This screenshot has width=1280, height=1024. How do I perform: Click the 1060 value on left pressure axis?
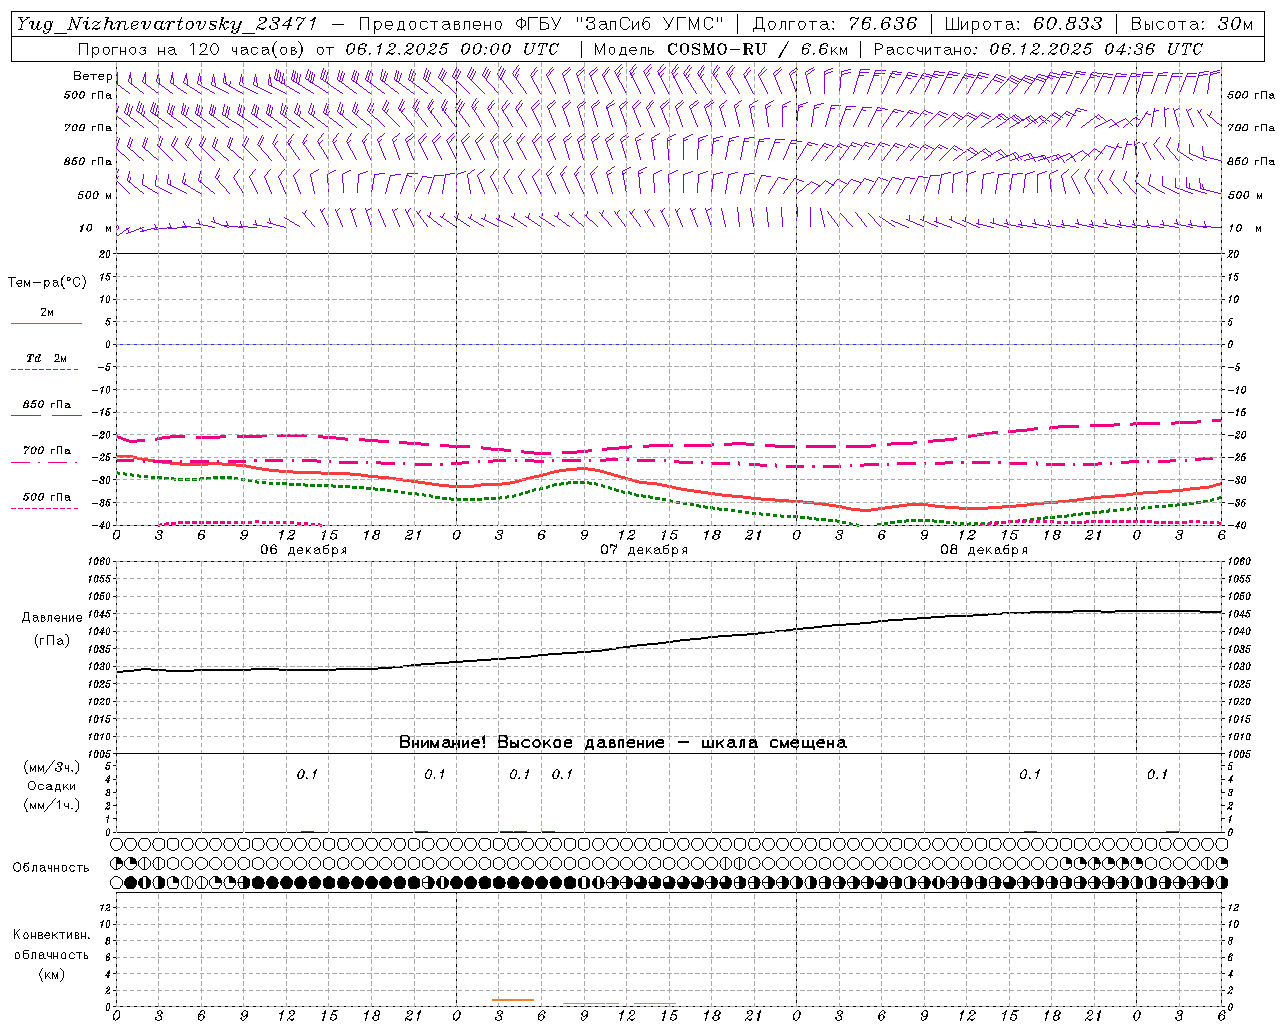point(98,562)
